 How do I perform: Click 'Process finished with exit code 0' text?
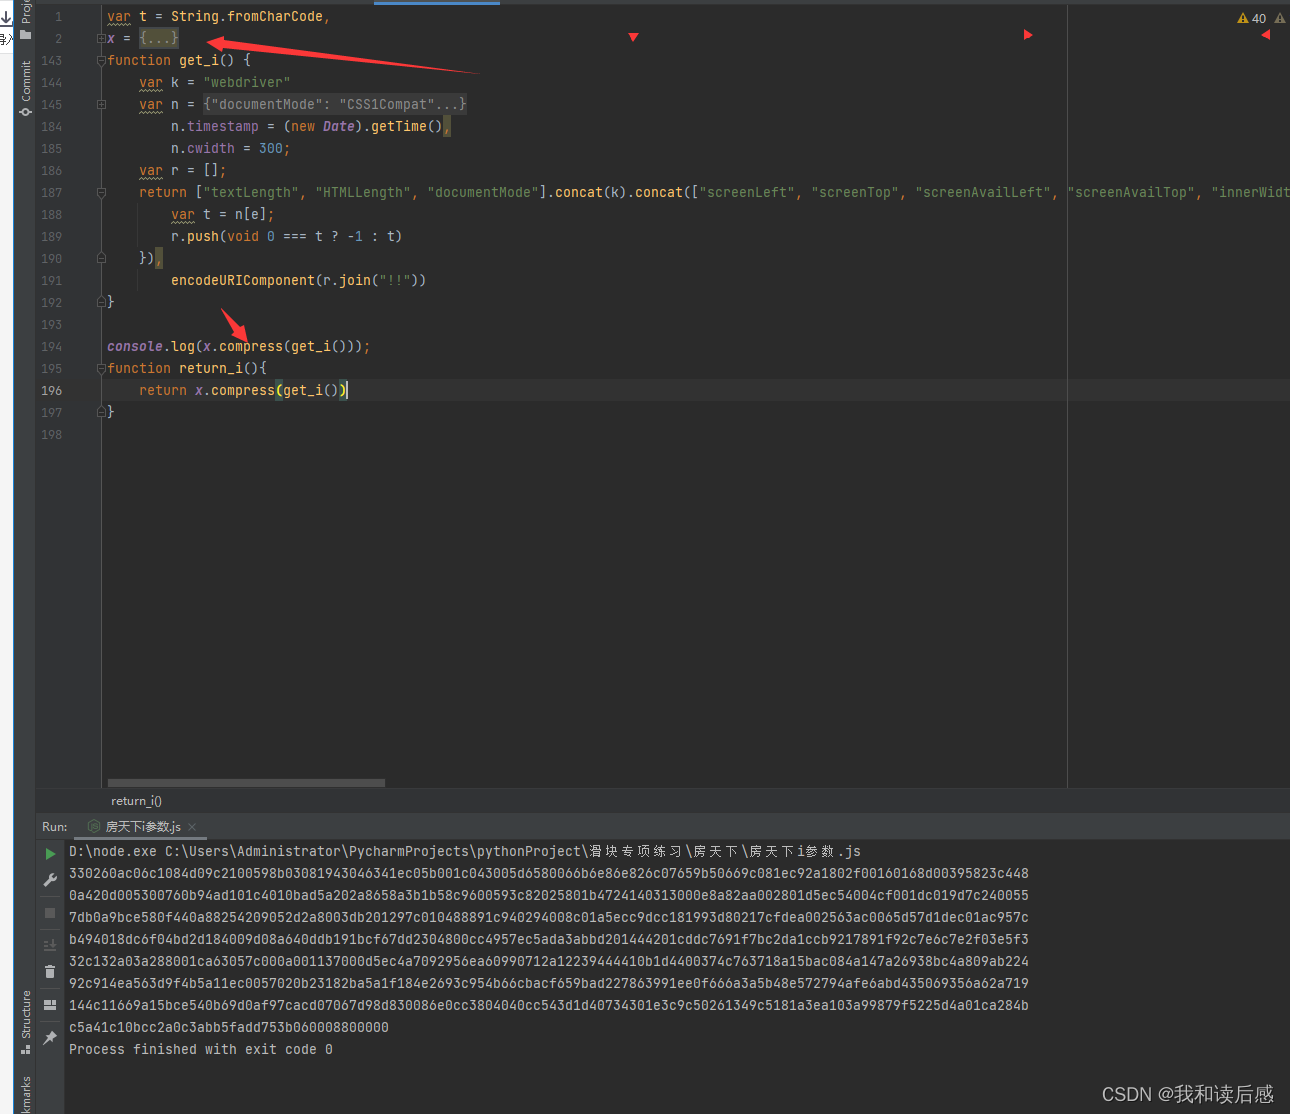click(x=201, y=1049)
